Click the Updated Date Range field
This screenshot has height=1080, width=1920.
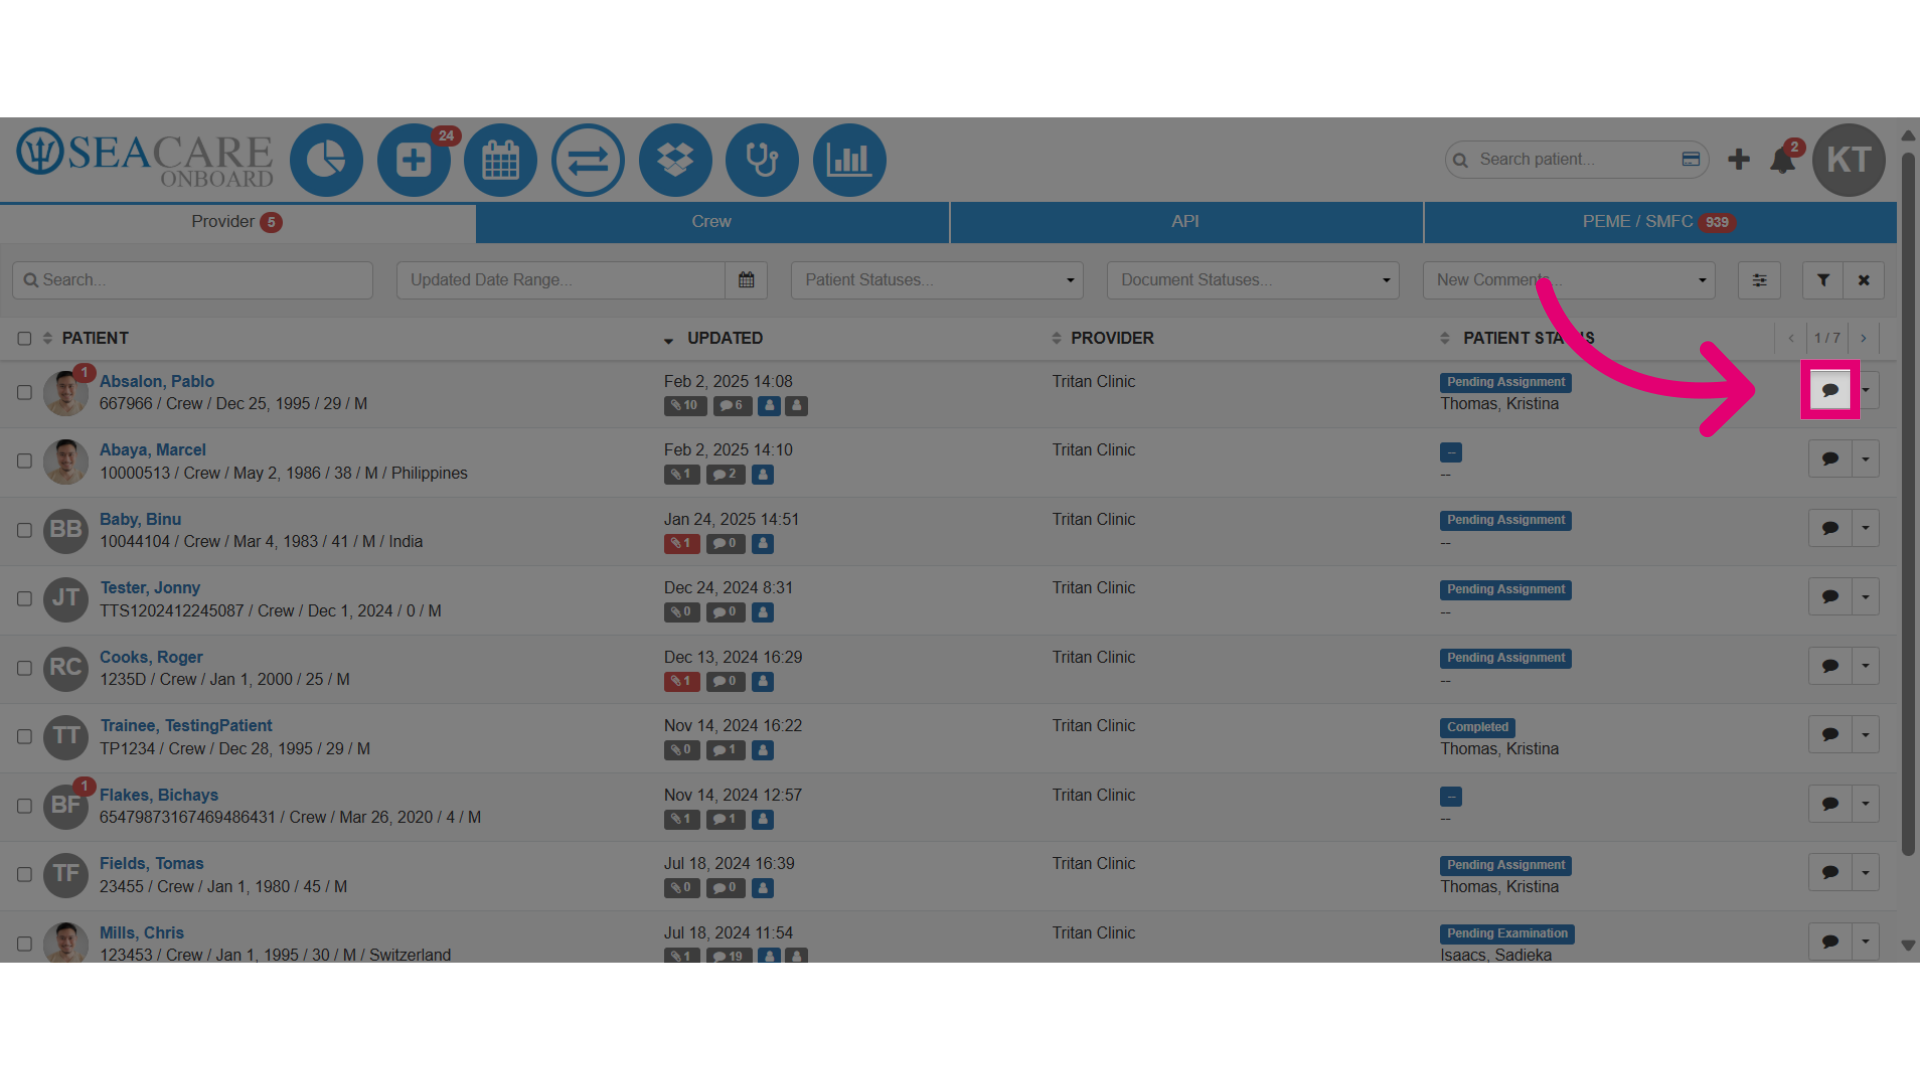[x=561, y=280]
